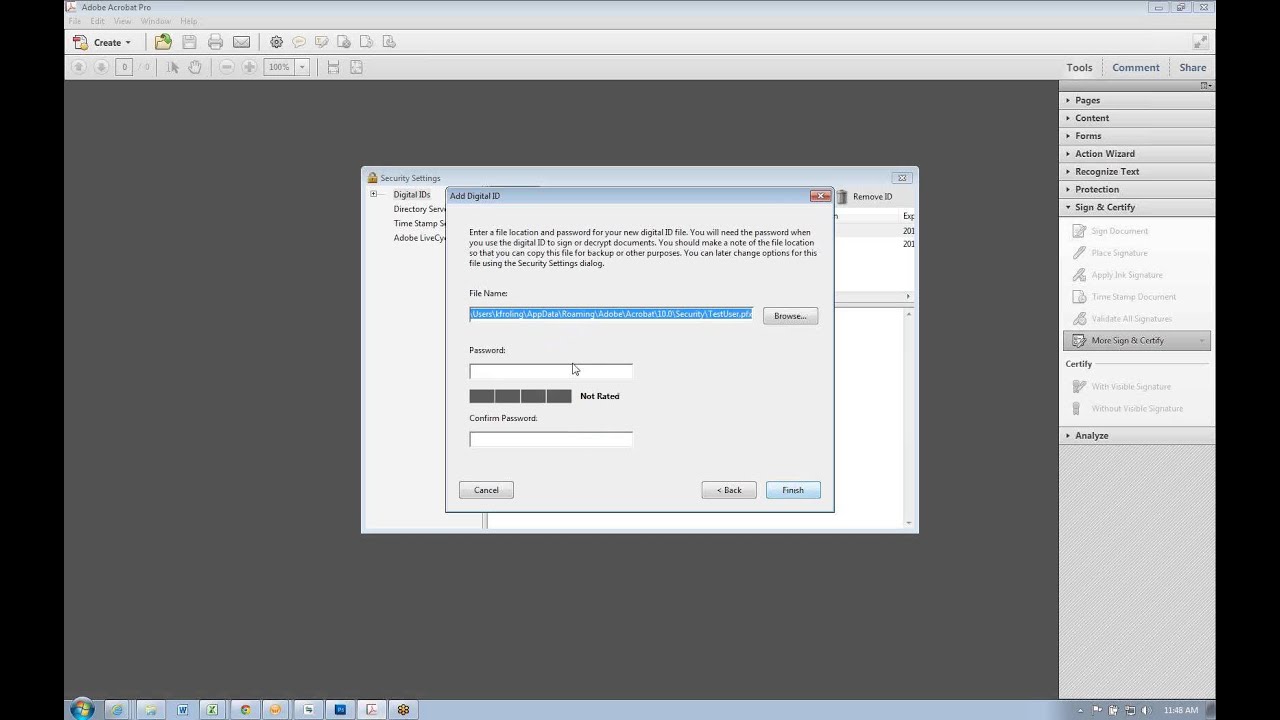Switch to the Share pane

1192,68
